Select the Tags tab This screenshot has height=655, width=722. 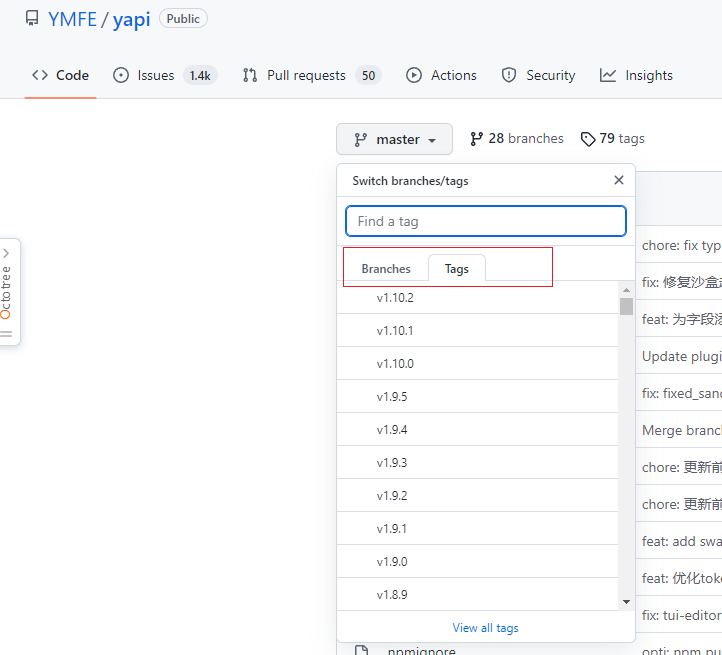pyautogui.click(x=456, y=269)
